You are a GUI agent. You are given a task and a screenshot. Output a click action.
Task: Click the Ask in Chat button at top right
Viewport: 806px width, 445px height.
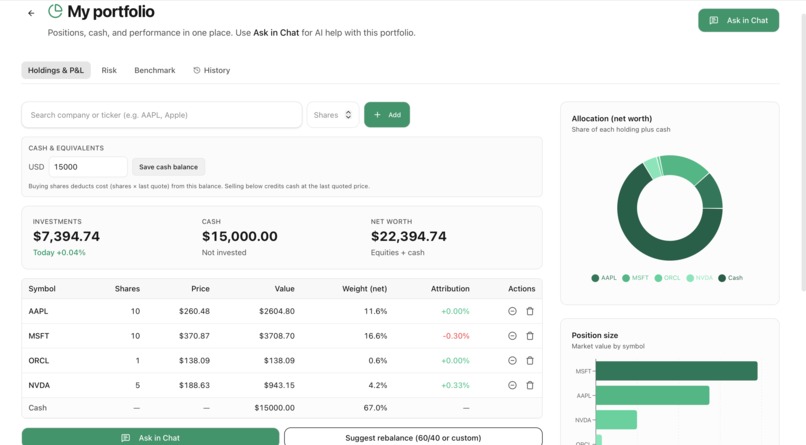coord(738,21)
